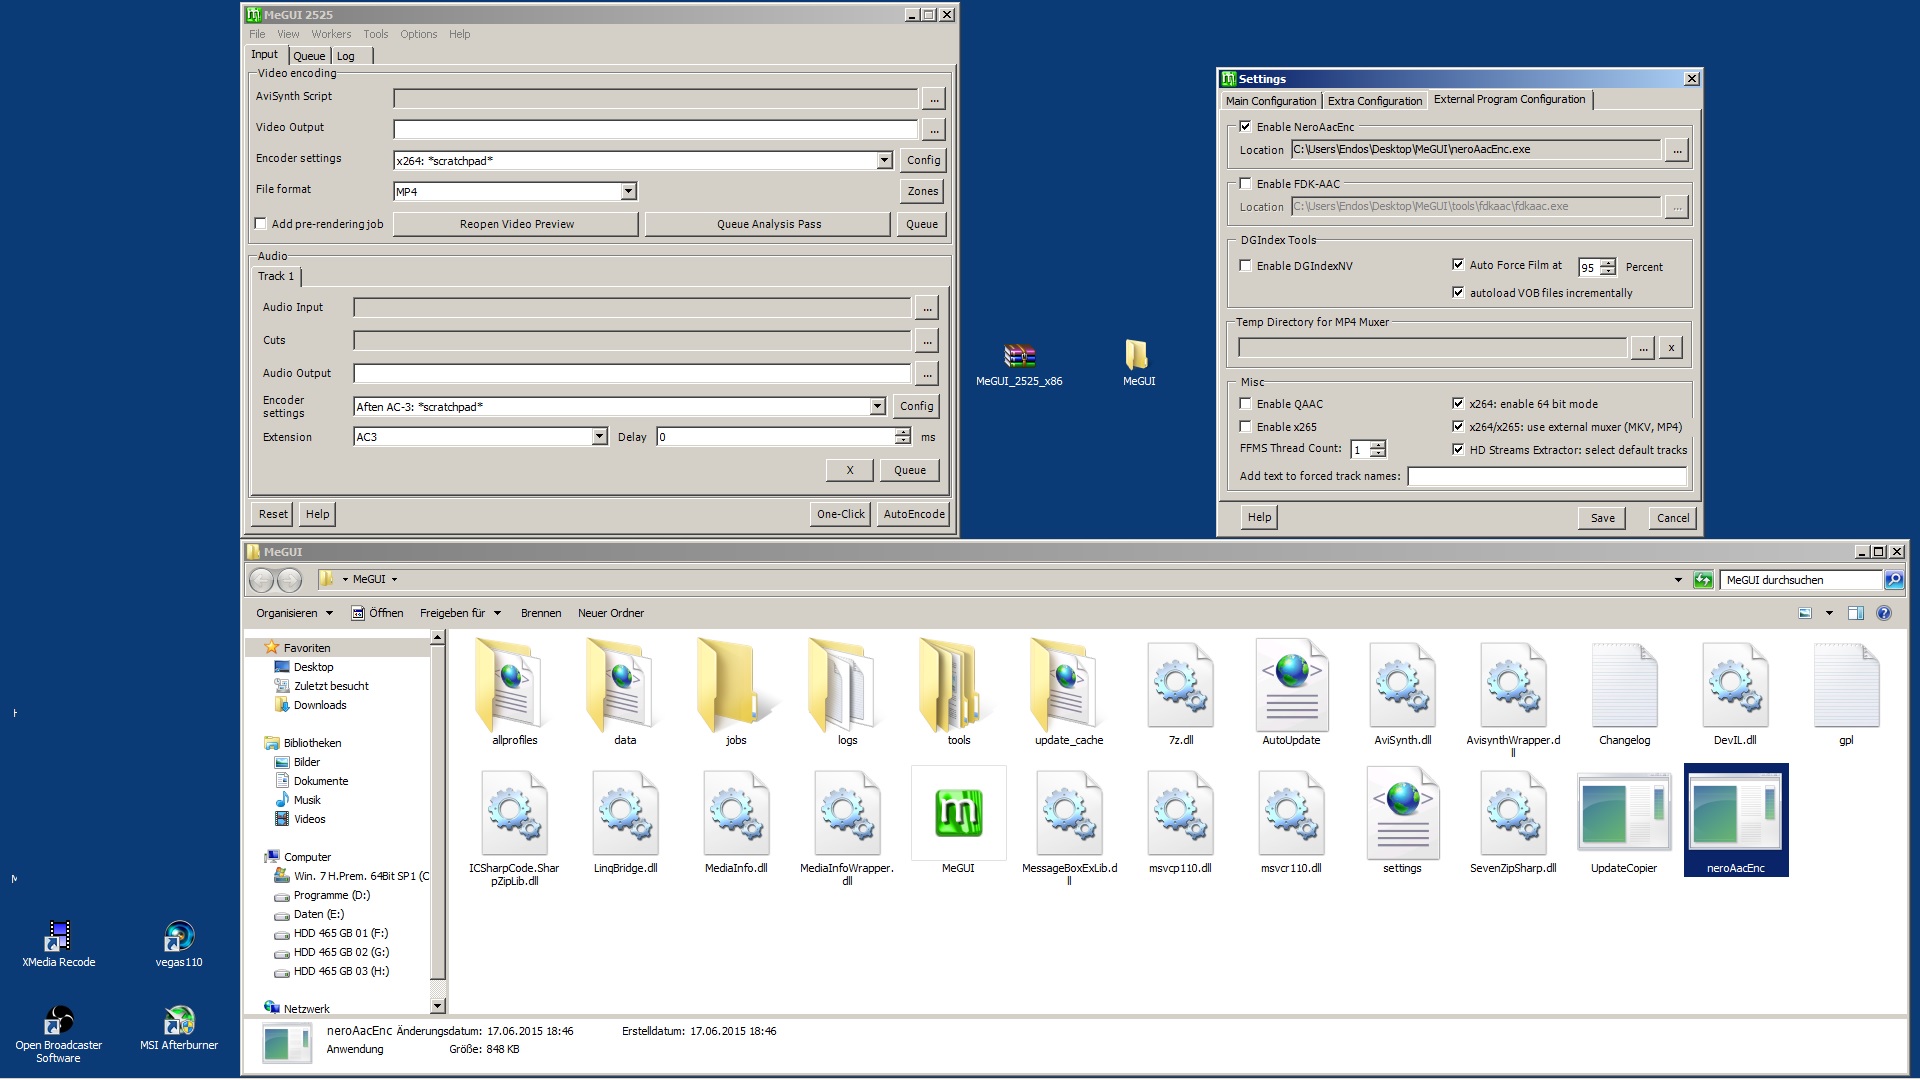Open the Options menu in MeGUI
This screenshot has width=1920, height=1080.
[419, 34]
